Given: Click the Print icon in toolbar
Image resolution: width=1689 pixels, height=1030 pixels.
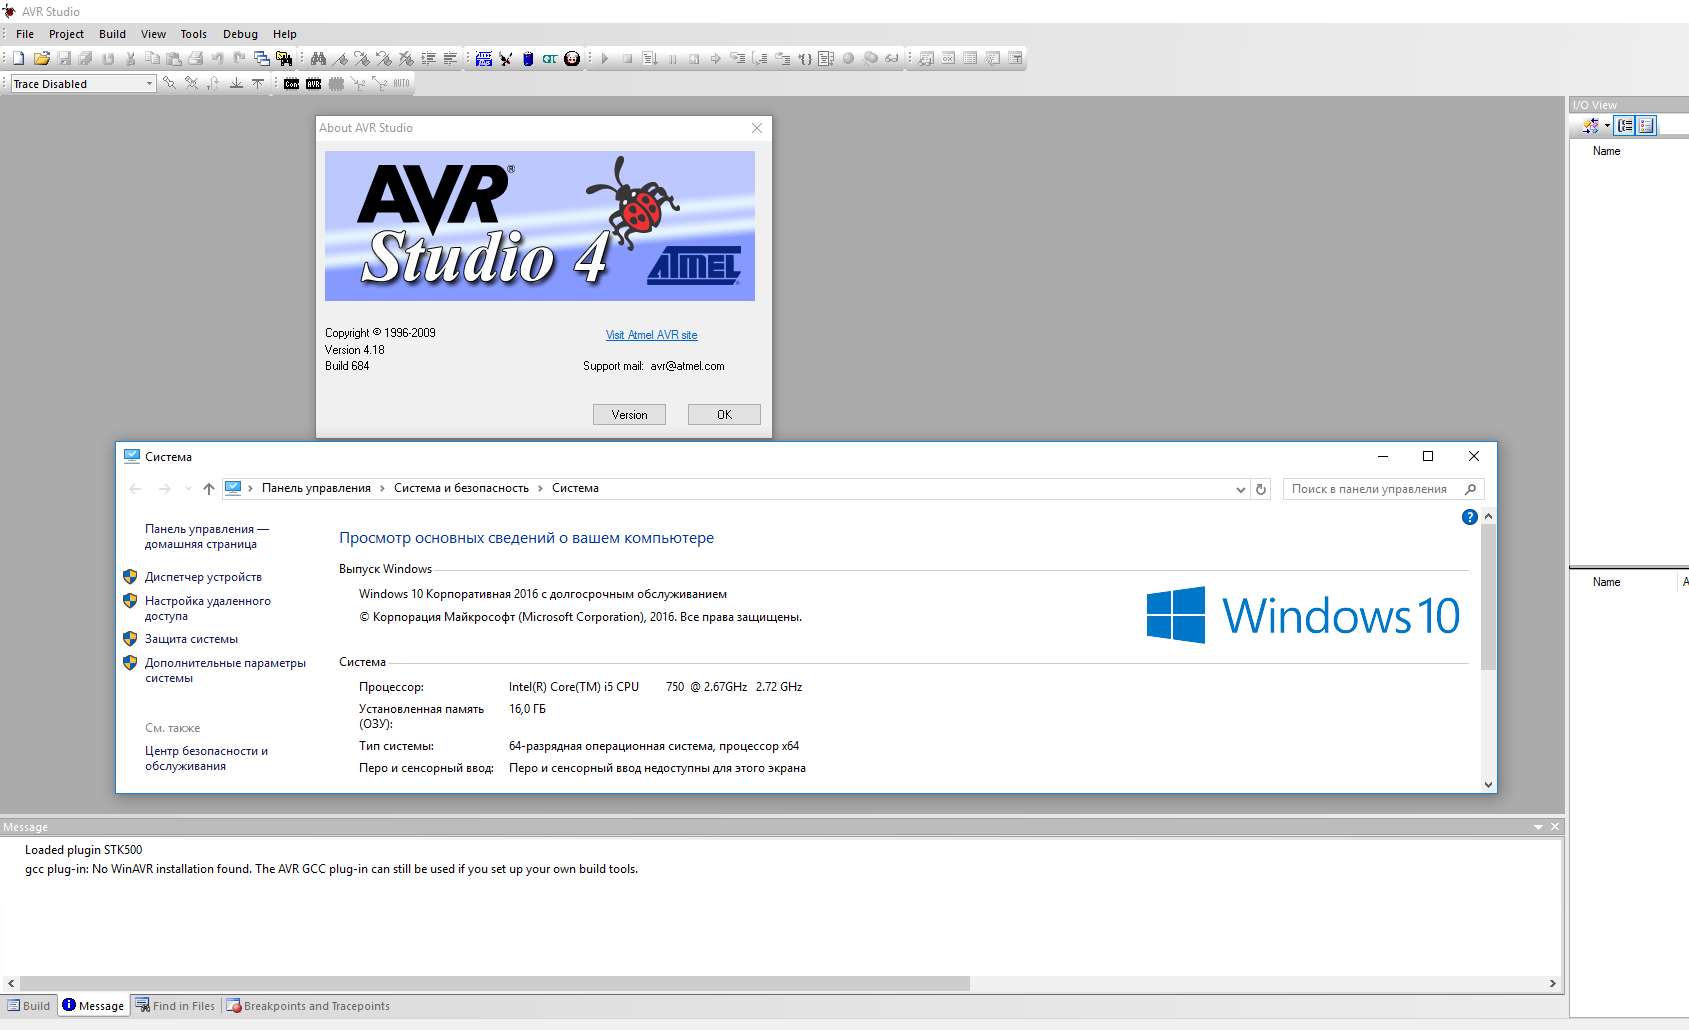Looking at the screenshot, I should (x=196, y=58).
